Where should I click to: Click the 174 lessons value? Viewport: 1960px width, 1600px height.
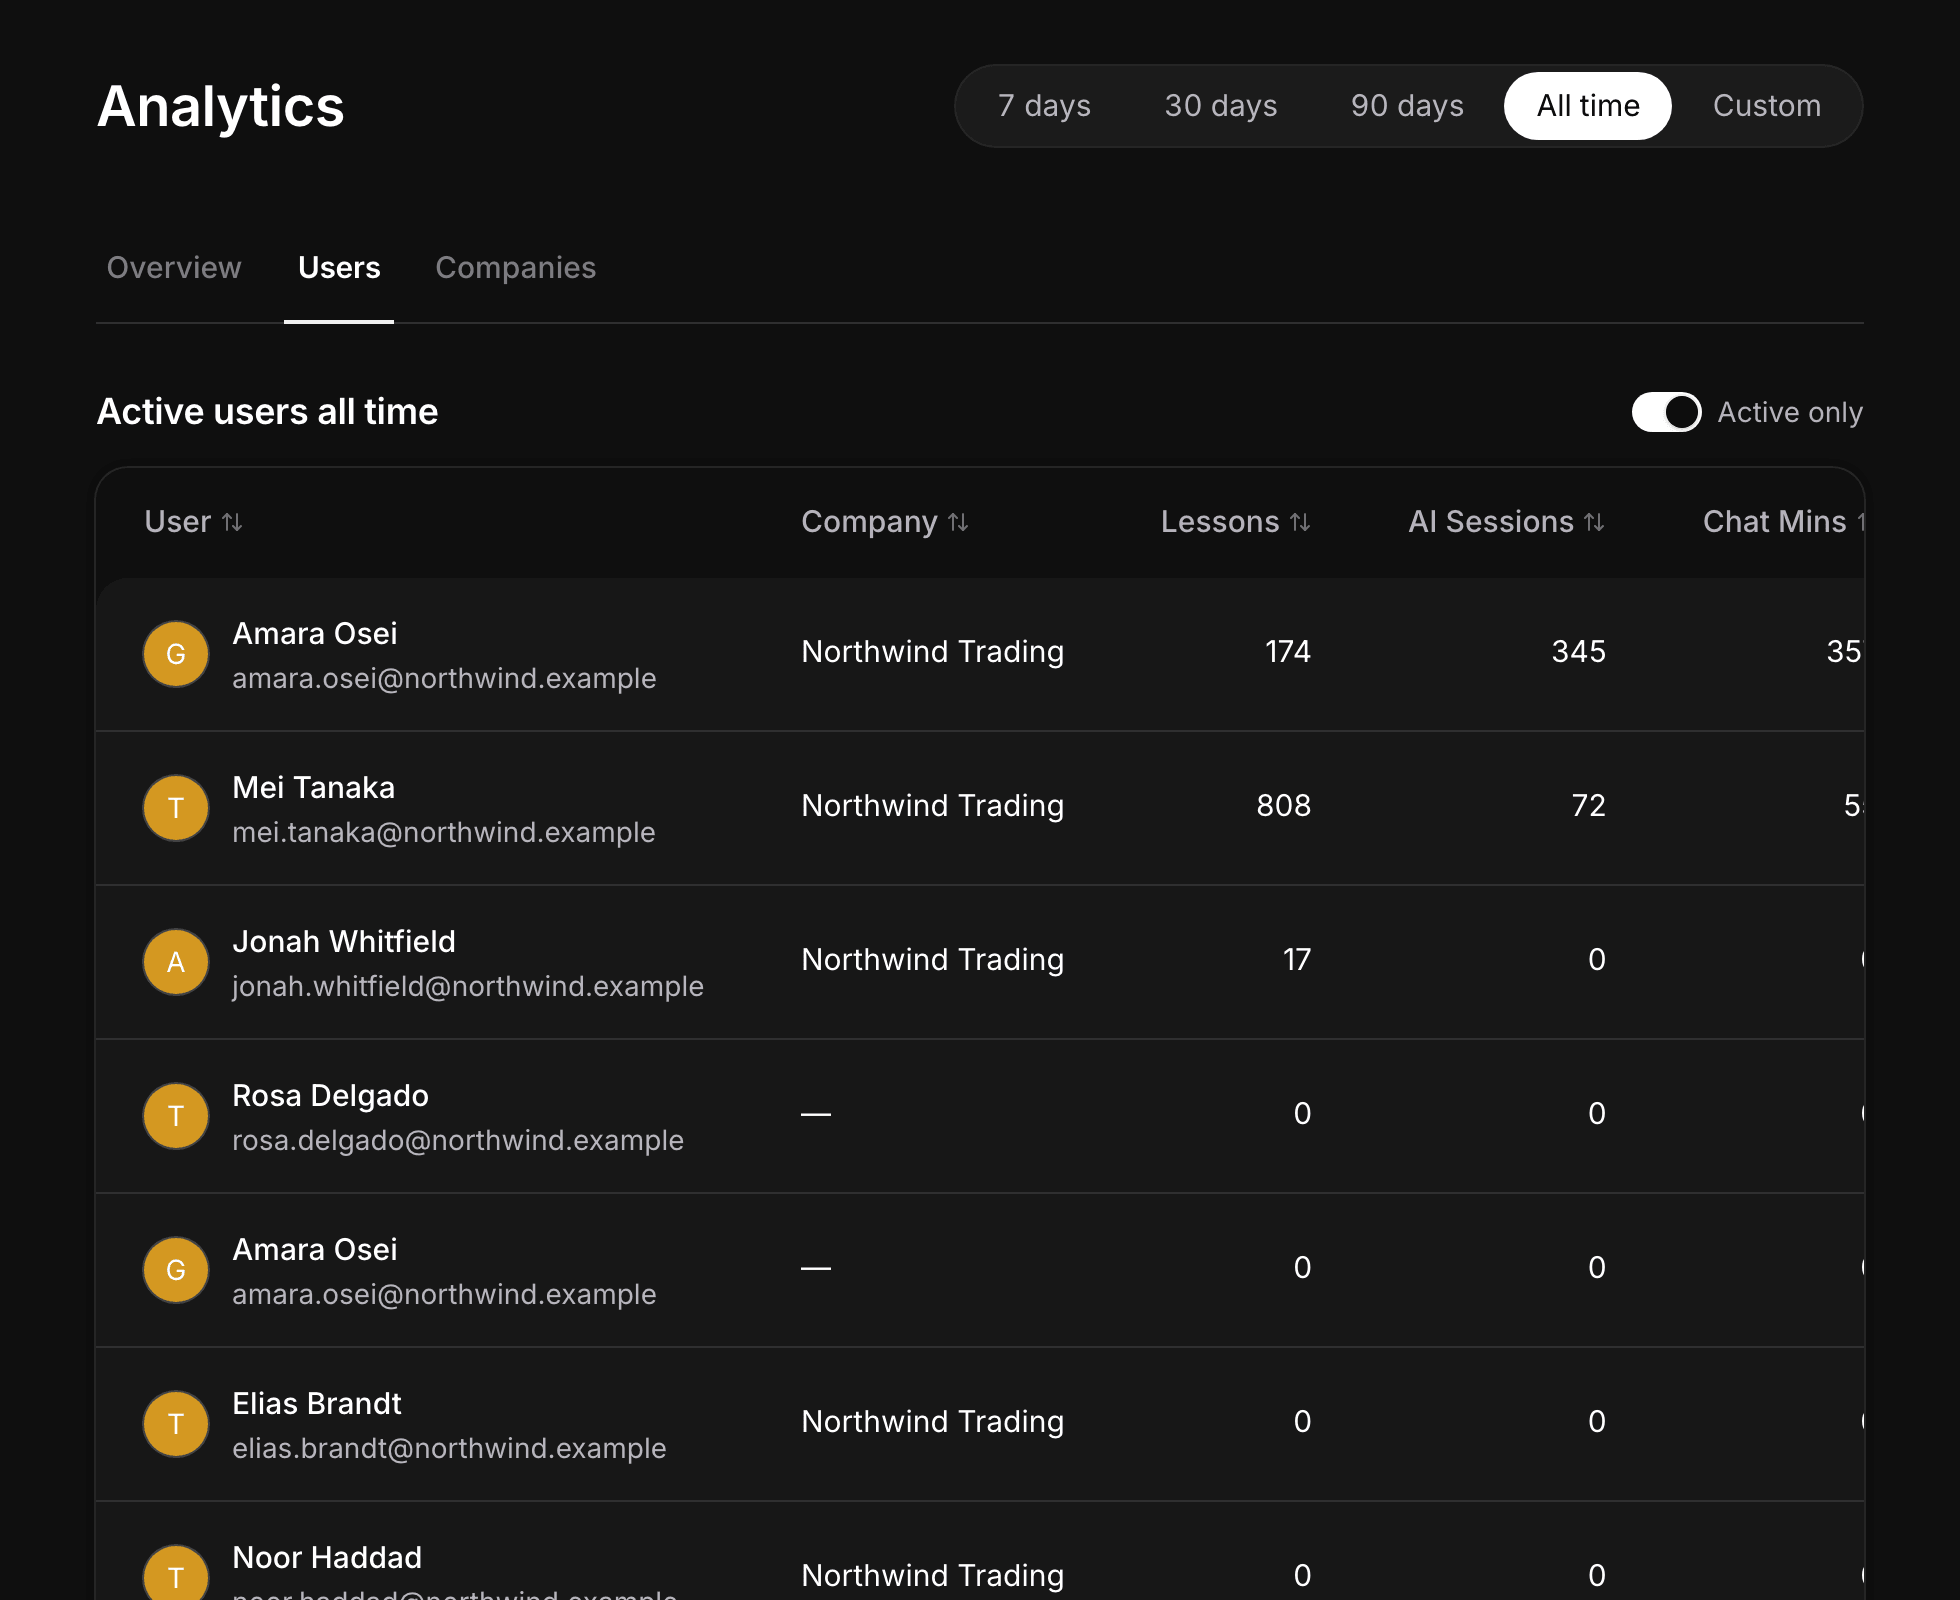click(1288, 652)
